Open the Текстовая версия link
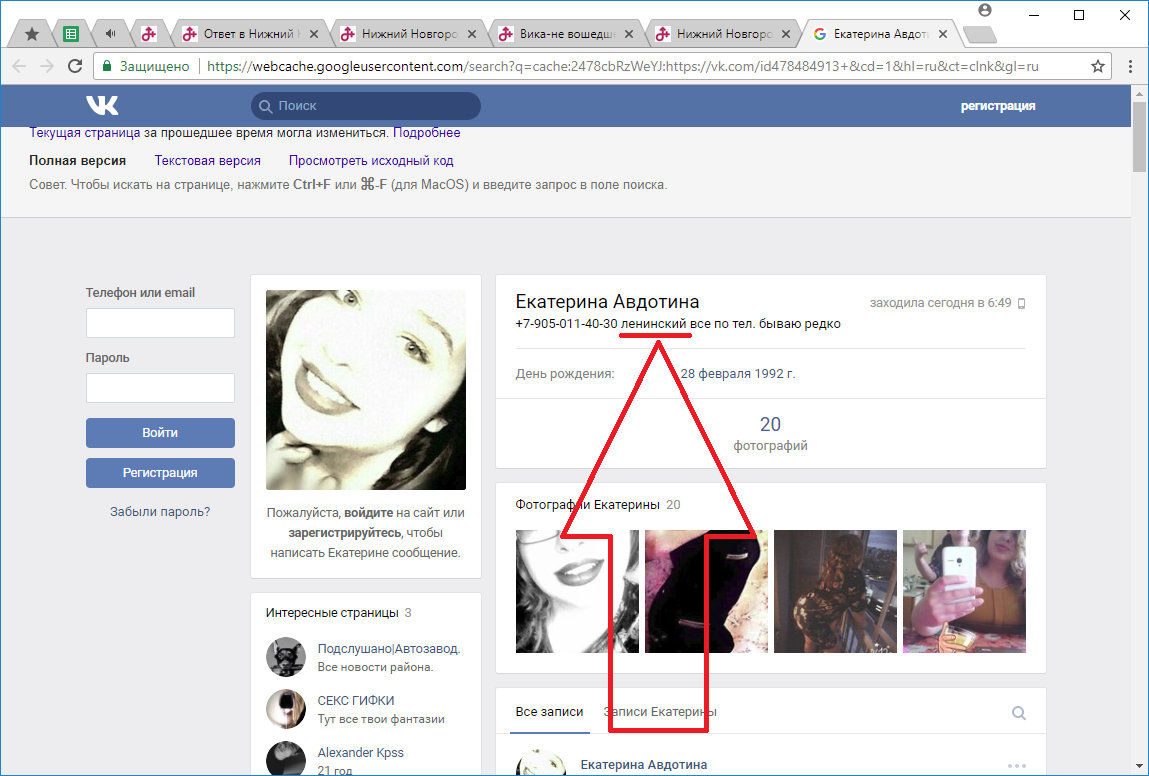This screenshot has height=776, width=1149. click(207, 160)
